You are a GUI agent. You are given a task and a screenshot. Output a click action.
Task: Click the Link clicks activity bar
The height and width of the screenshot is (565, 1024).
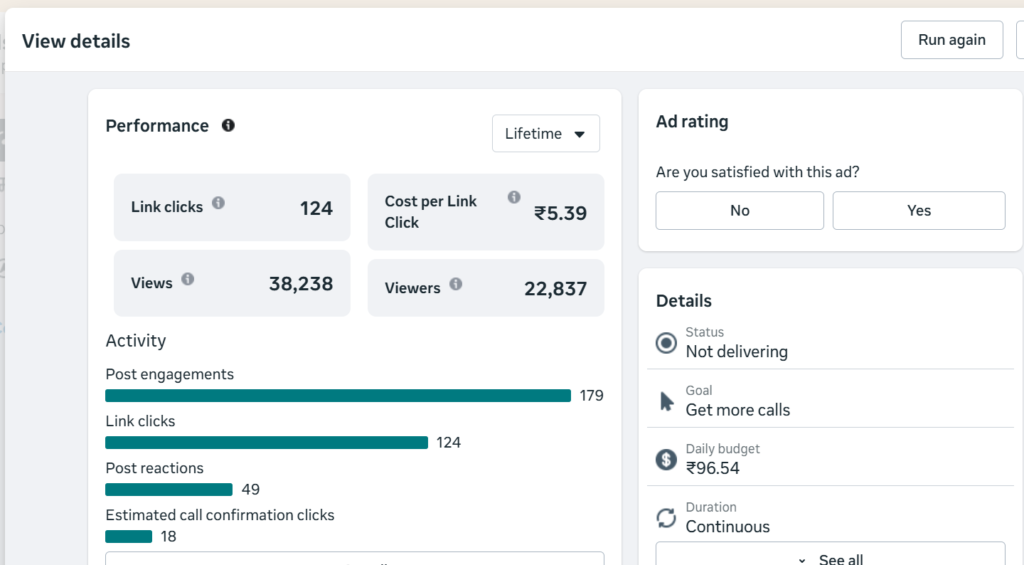pyautogui.click(x=266, y=443)
